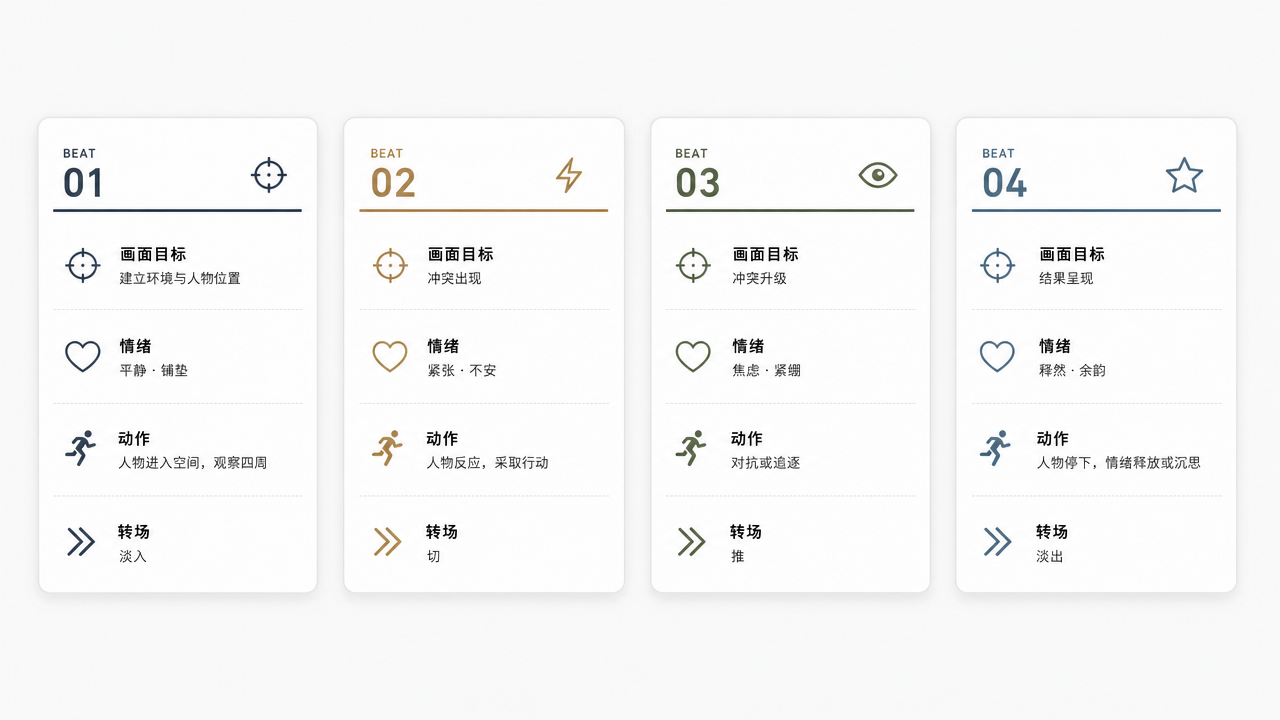Screen dimensions: 1280x720
Task: Click the star icon in Beat 04 header
Action: (x=1184, y=175)
